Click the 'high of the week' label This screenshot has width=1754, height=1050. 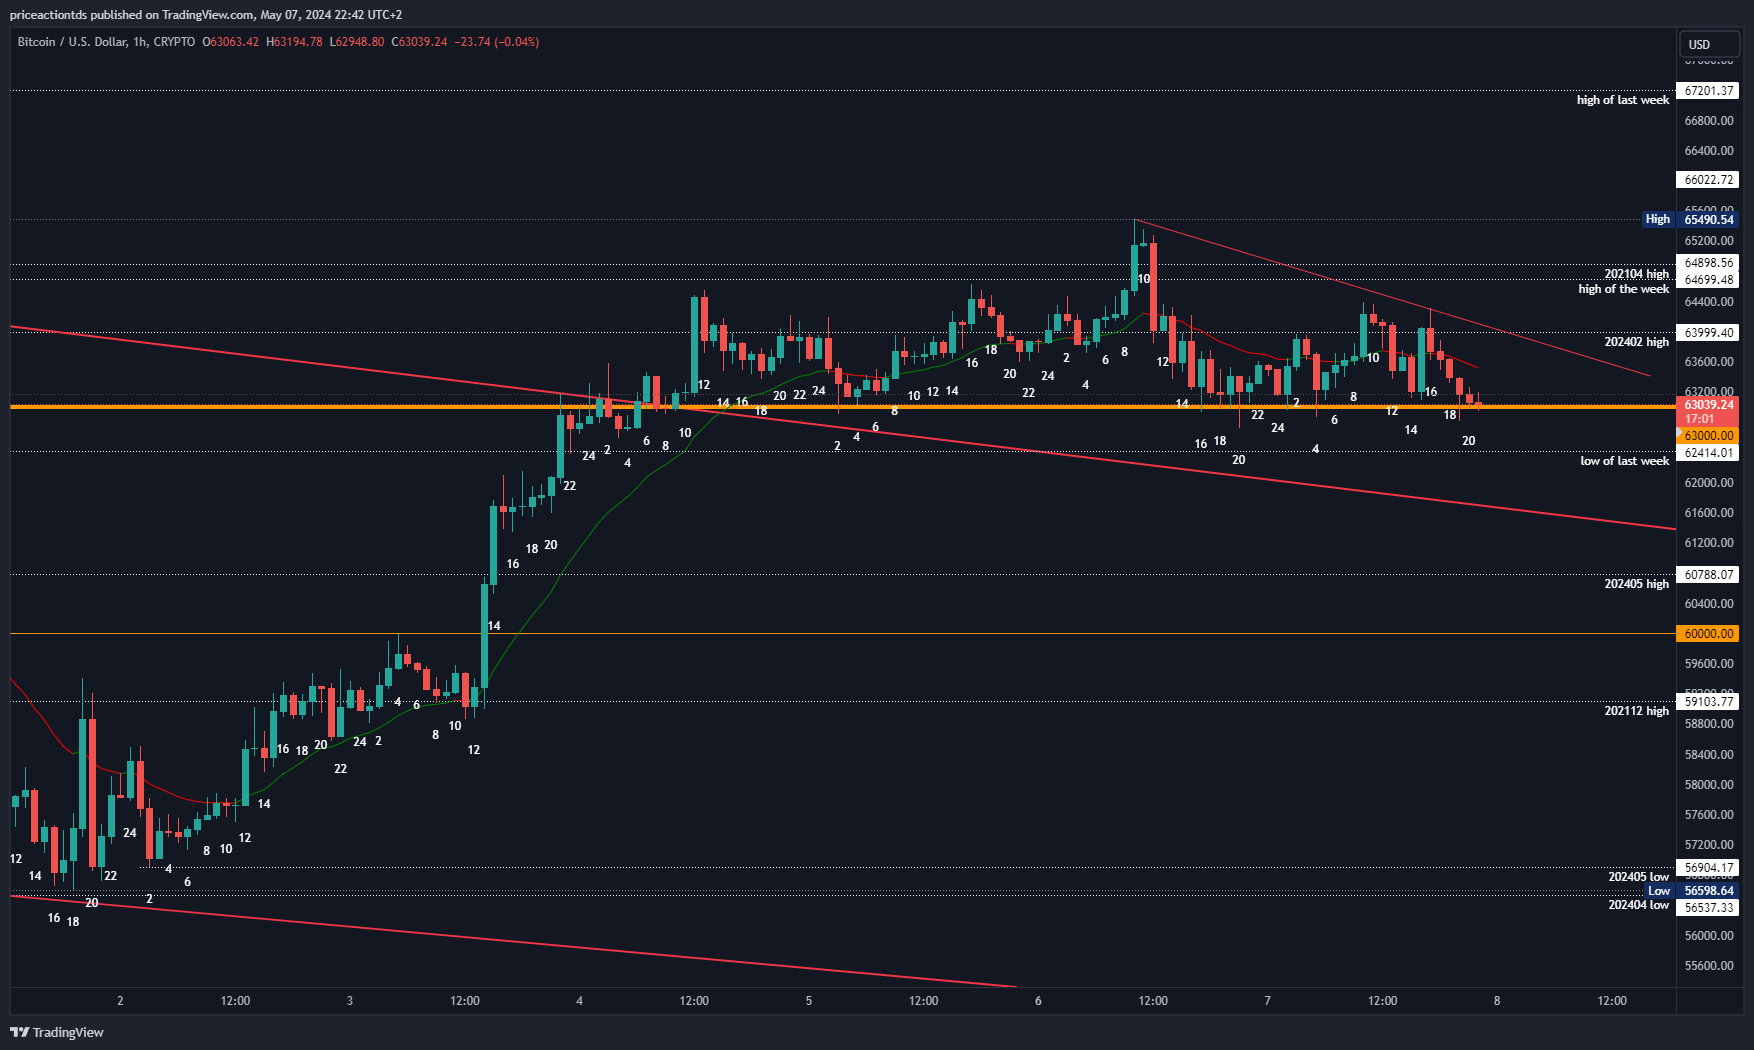point(1623,289)
